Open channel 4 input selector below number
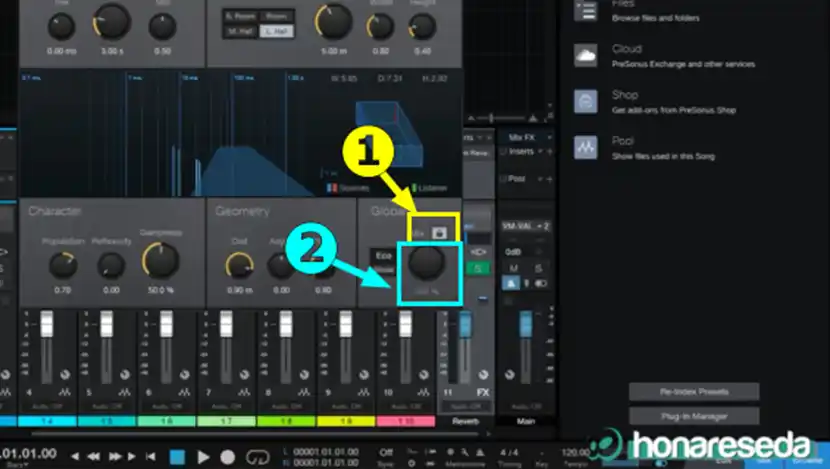The height and width of the screenshot is (469, 830). (48, 407)
